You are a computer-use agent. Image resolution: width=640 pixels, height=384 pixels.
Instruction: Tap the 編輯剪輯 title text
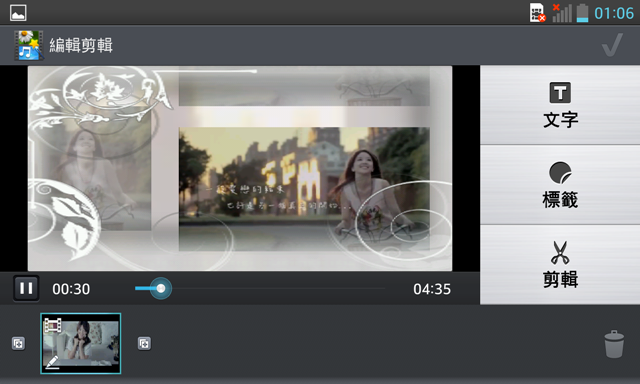[x=81, y=45]
